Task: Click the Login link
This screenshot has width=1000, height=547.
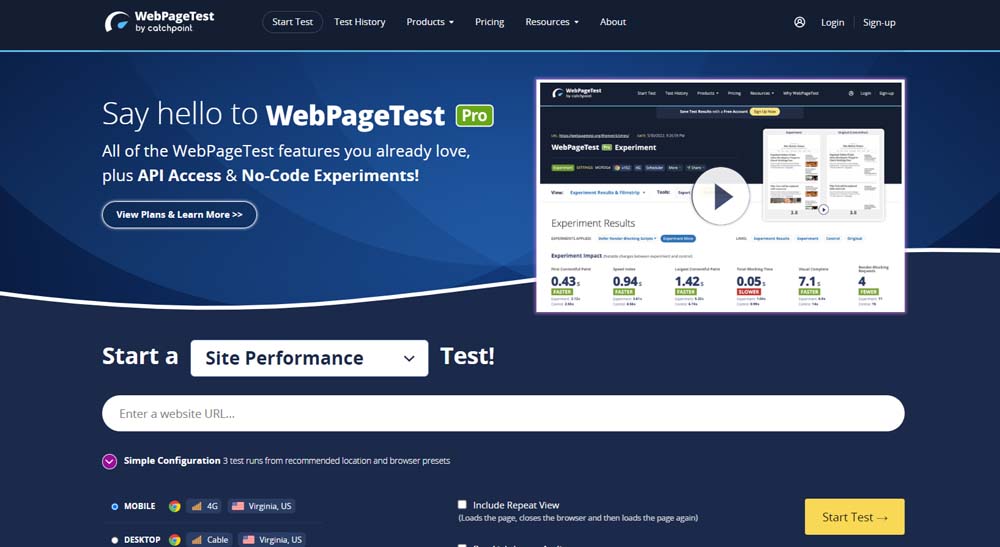Action: 832,22
